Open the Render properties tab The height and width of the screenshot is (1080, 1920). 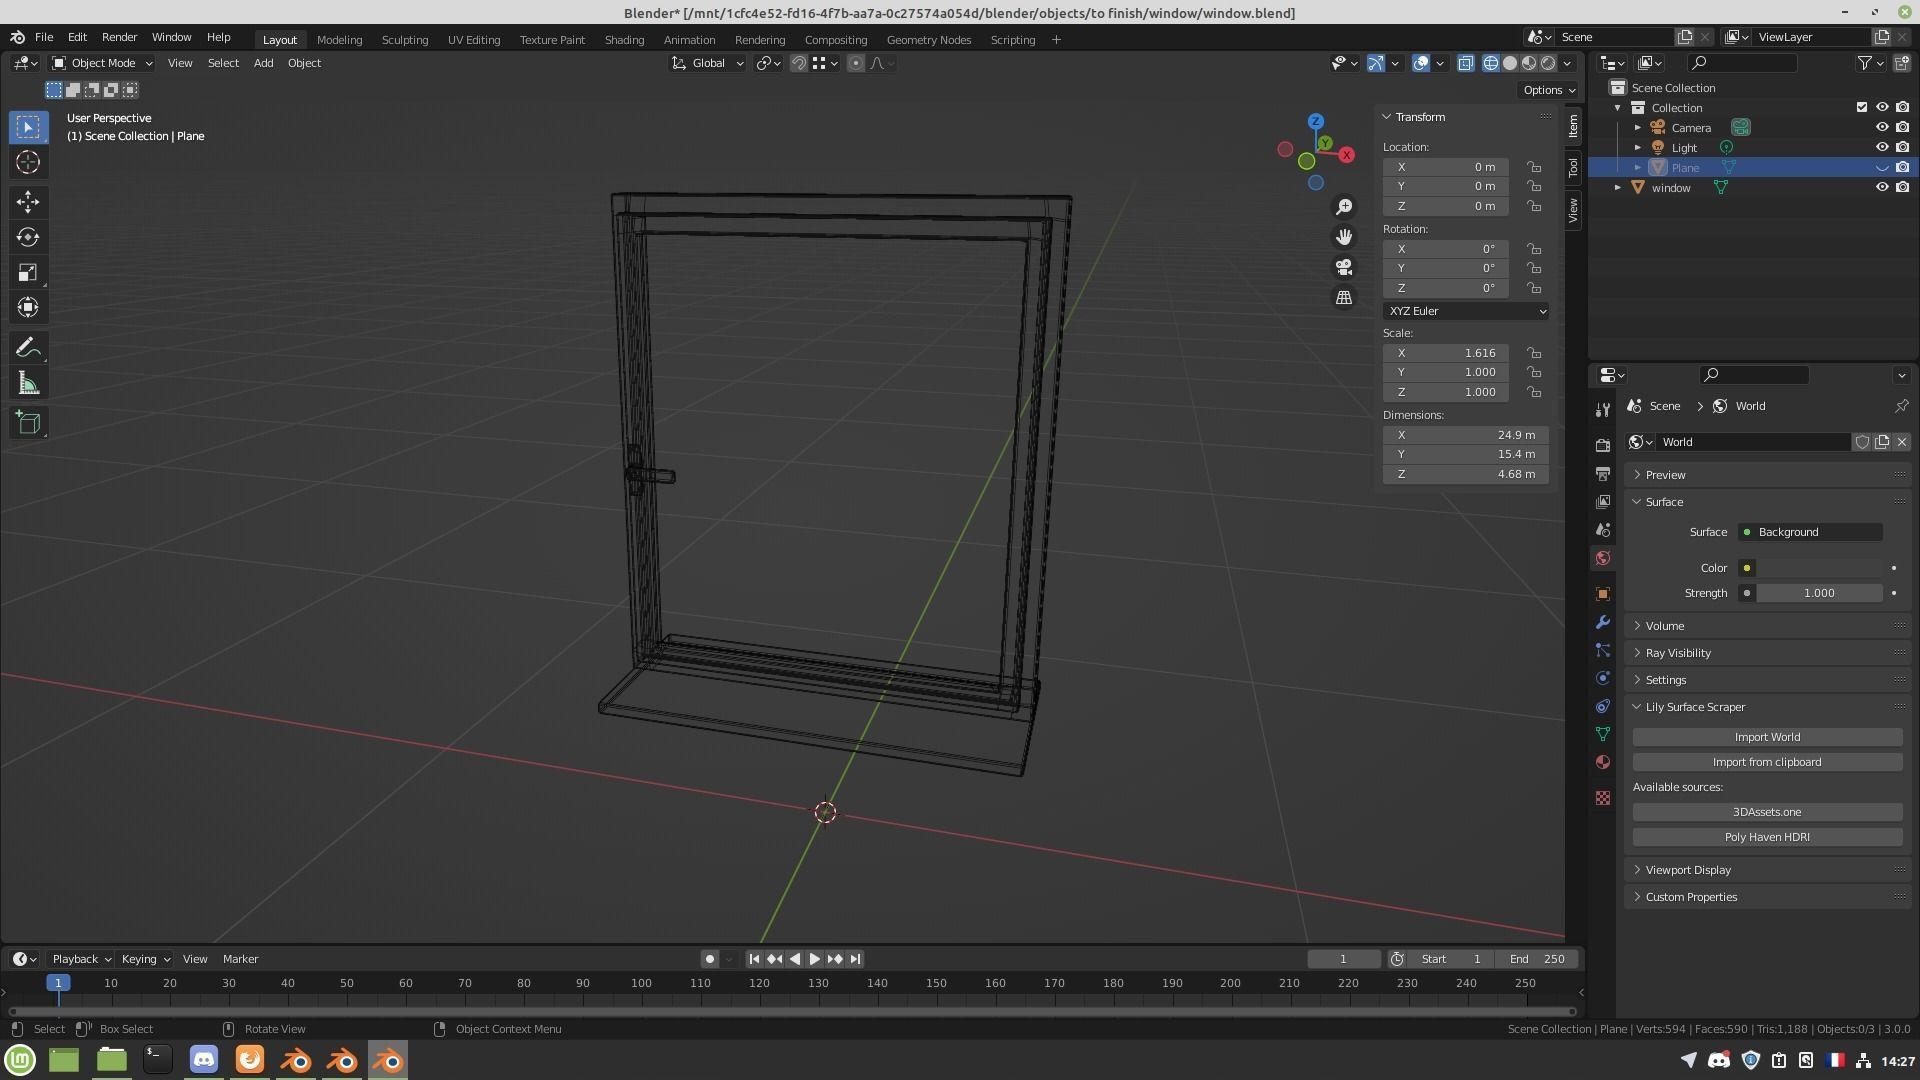coord(1603,445)
